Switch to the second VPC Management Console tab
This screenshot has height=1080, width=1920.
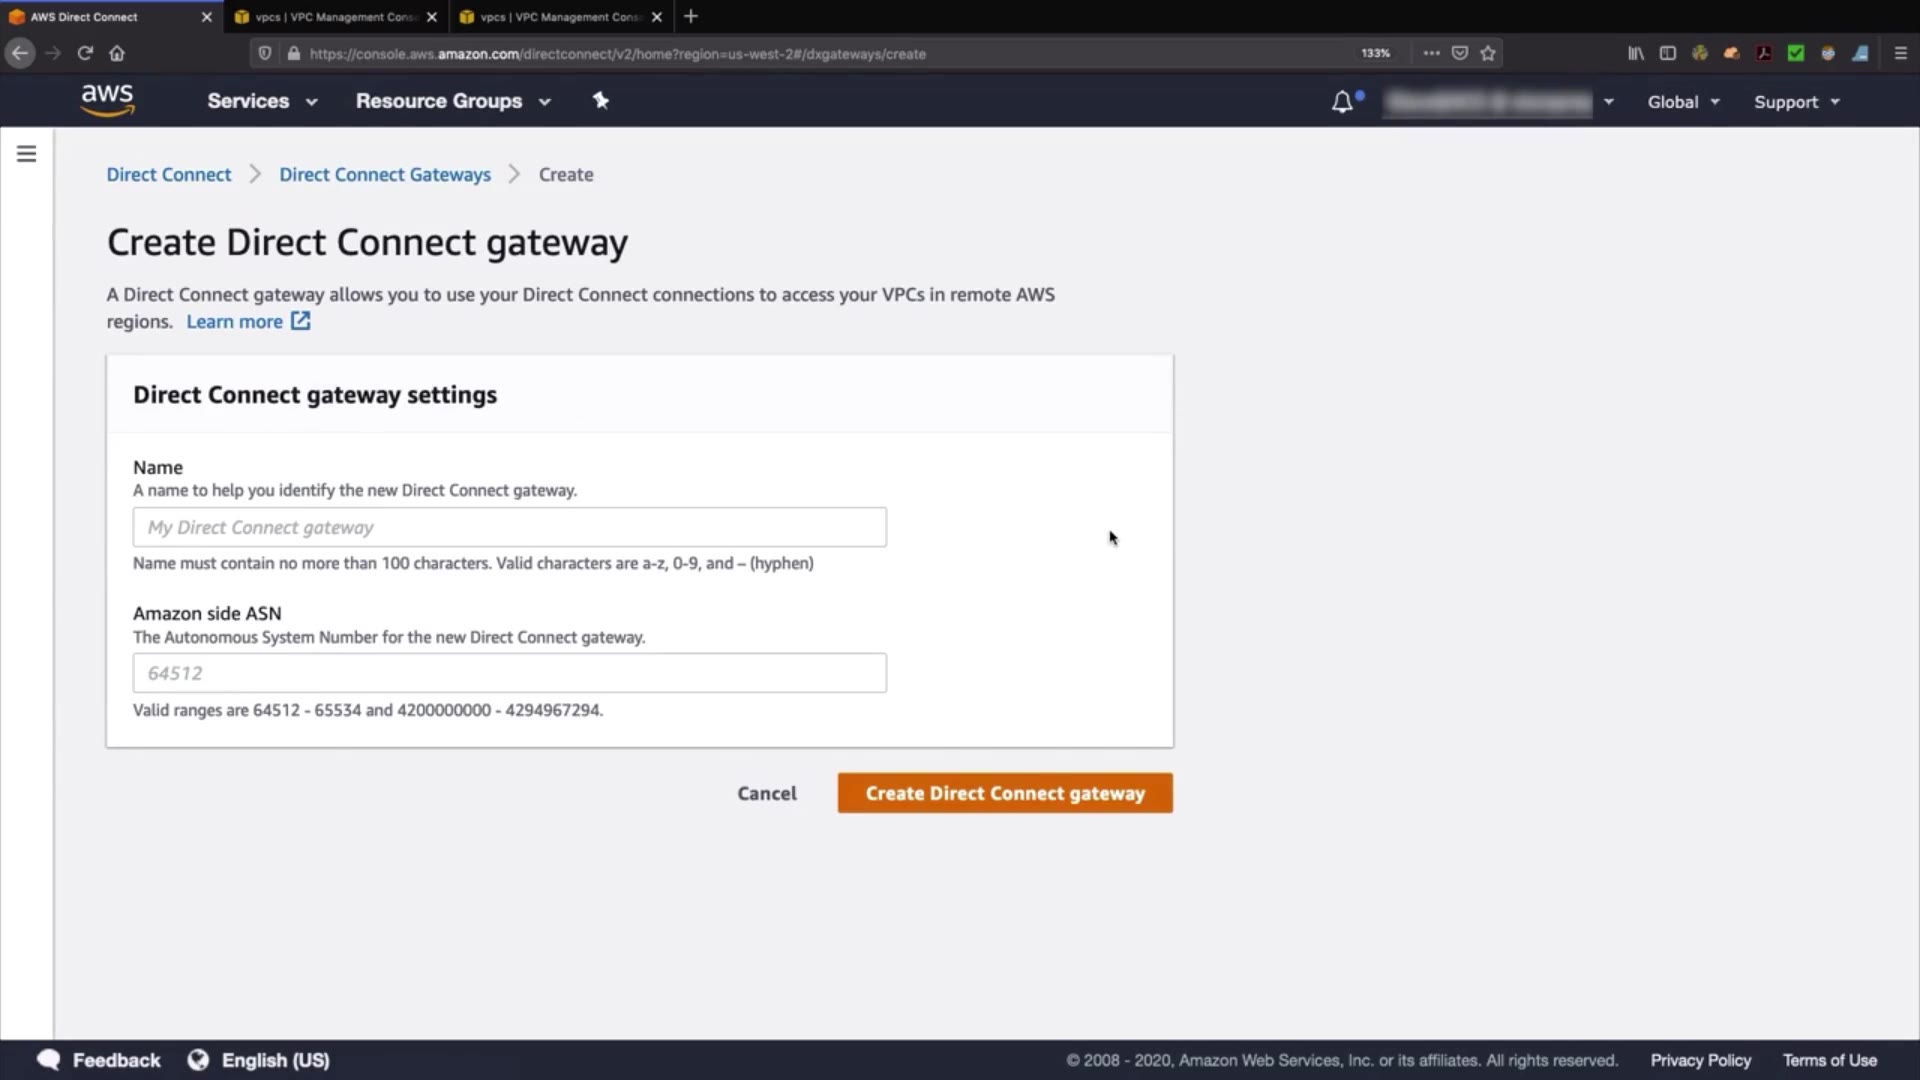pos(560,17)
